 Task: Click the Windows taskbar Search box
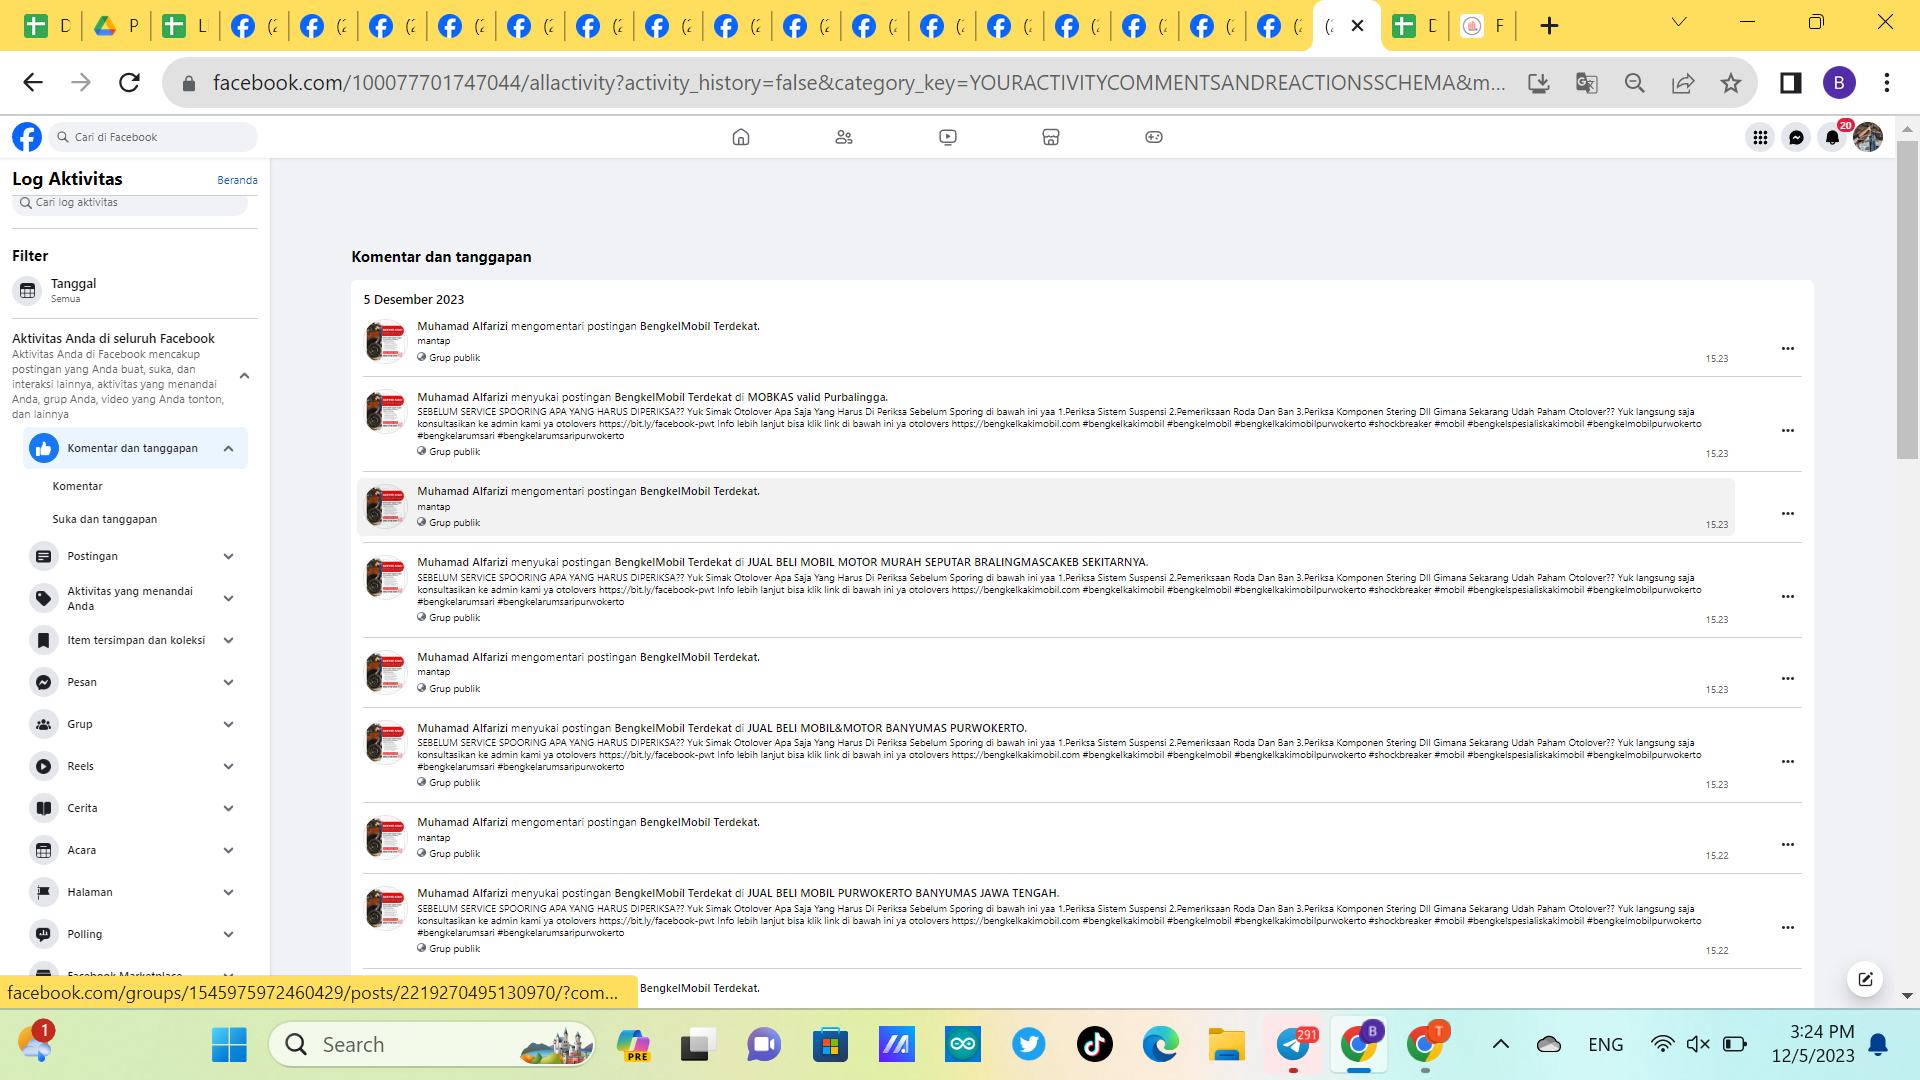(432, 1045)
